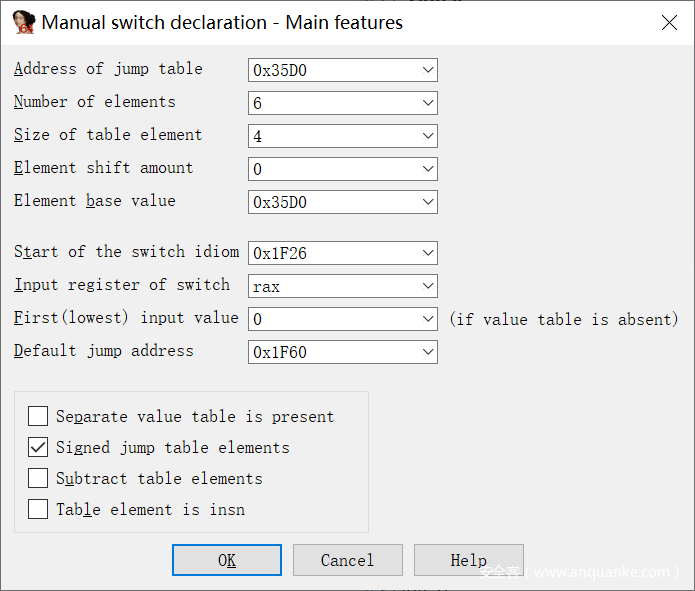
Task: Expand Input register of switch dropdown
Action: point(428,286)
